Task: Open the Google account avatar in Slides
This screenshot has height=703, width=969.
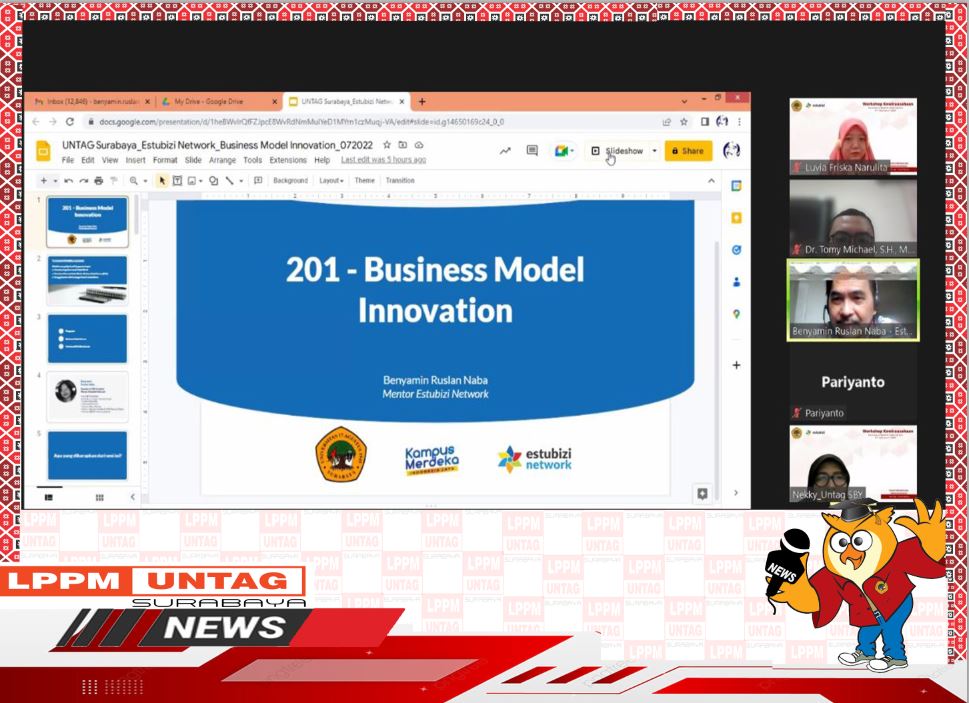Action: click(732, 150)
